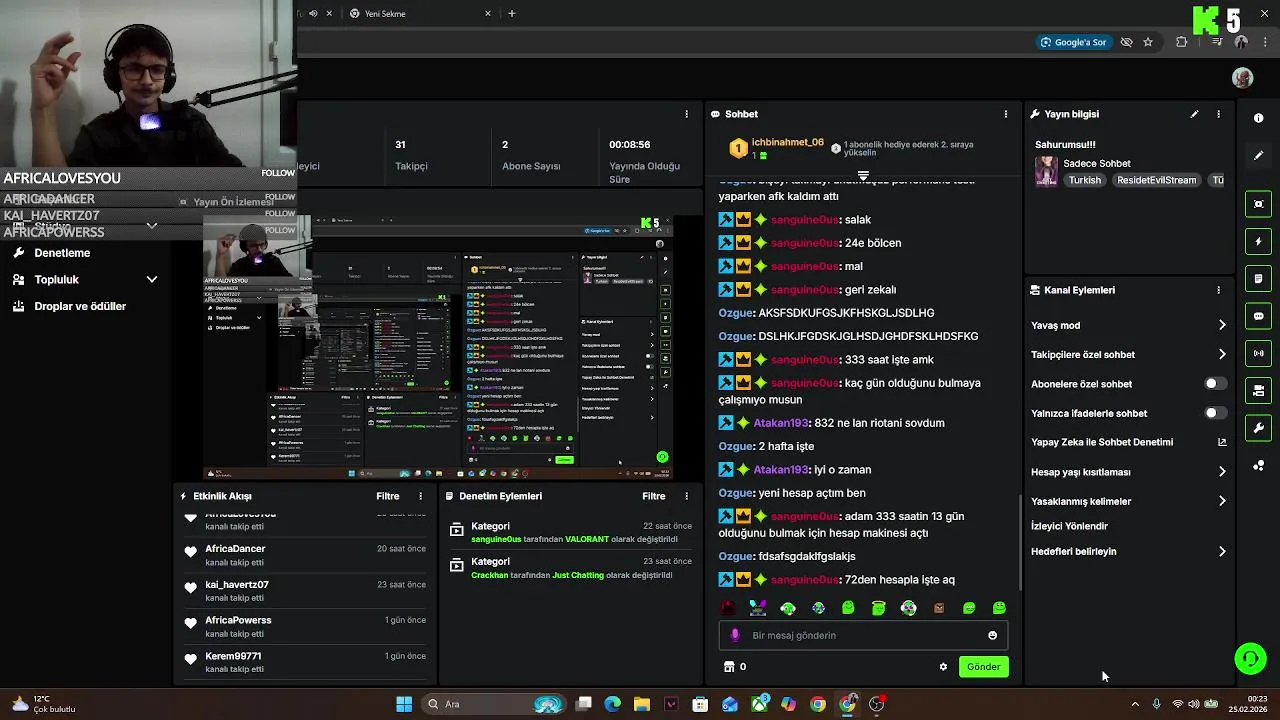
Task: Toggle the wrench stream info sidebar icon
Action: [1258, 428]
